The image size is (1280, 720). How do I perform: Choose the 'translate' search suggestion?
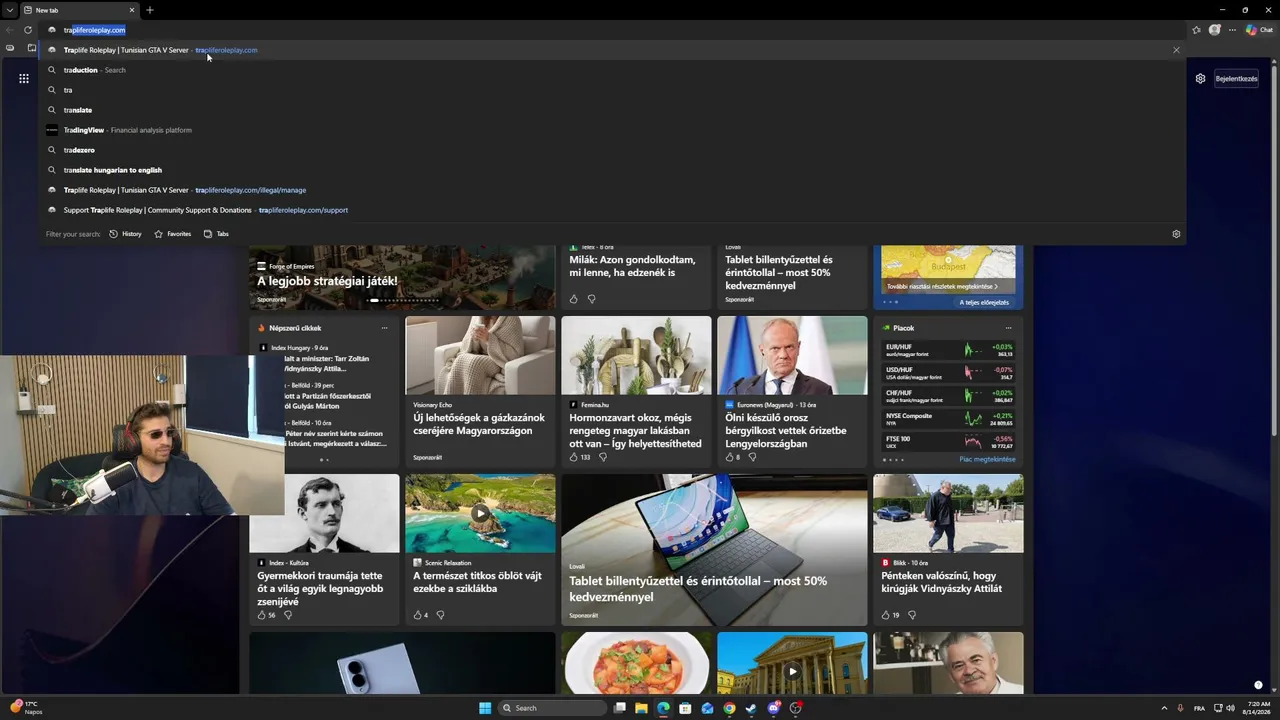click(x=612, y=110)
